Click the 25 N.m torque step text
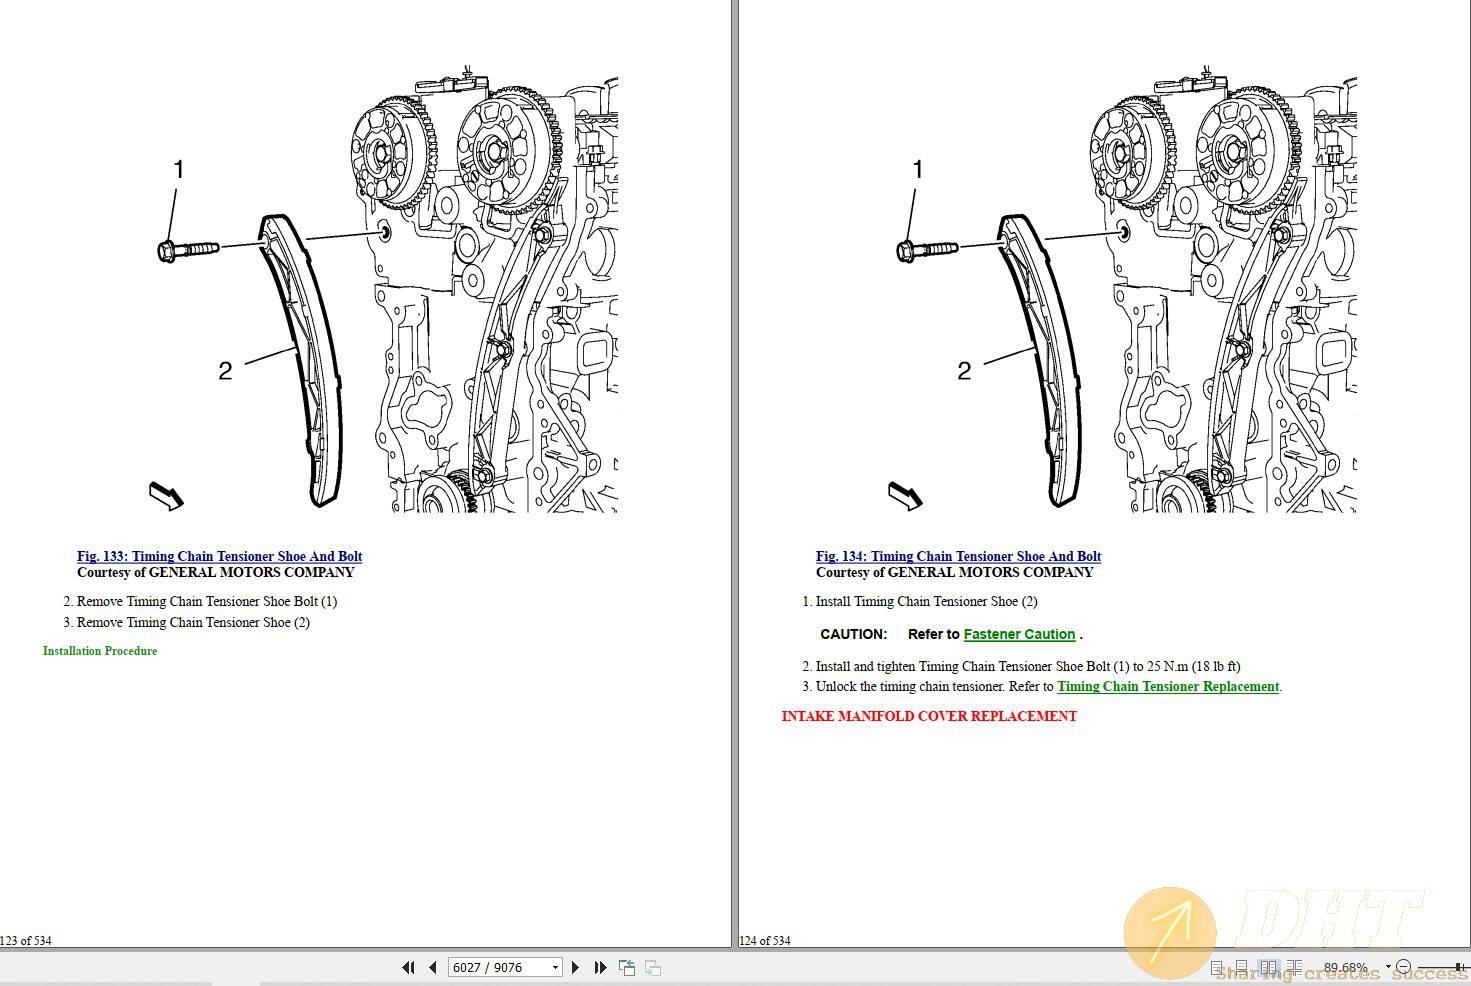The height and width of the screenshot is (986, 1471). [1028, 666]
